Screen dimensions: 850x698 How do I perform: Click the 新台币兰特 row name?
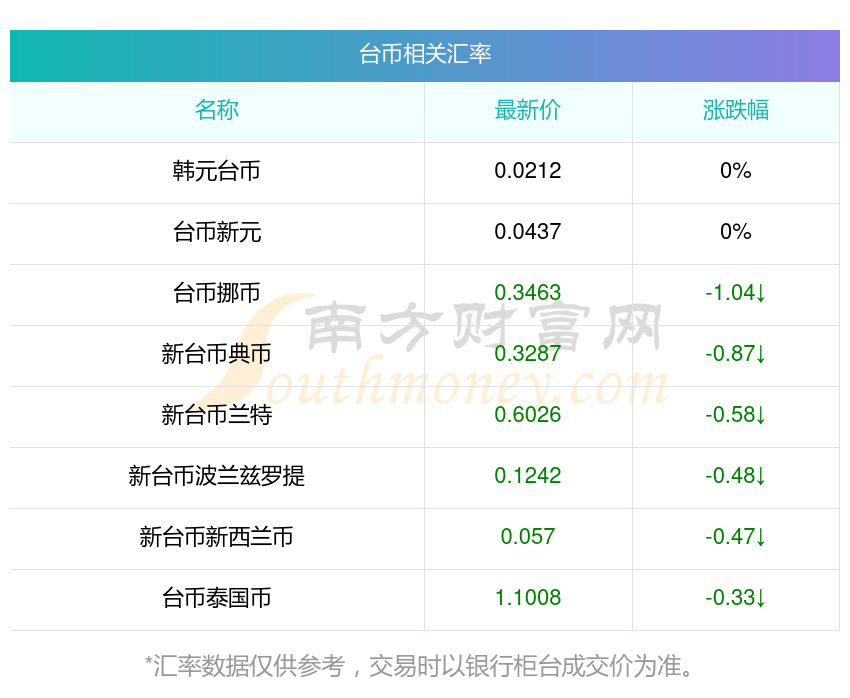[217, 415]
